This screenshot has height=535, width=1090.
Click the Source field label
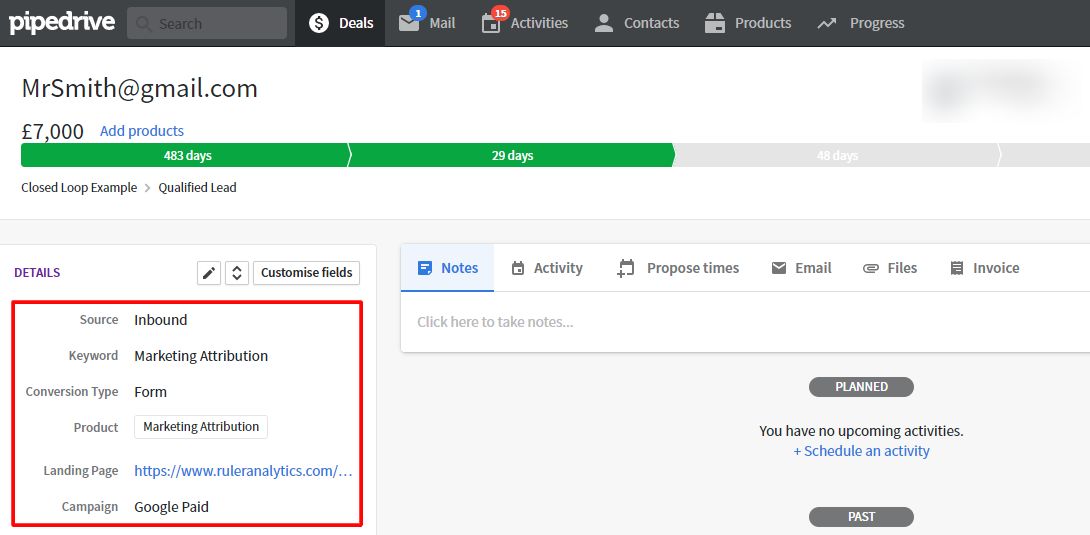click(99, 320)
